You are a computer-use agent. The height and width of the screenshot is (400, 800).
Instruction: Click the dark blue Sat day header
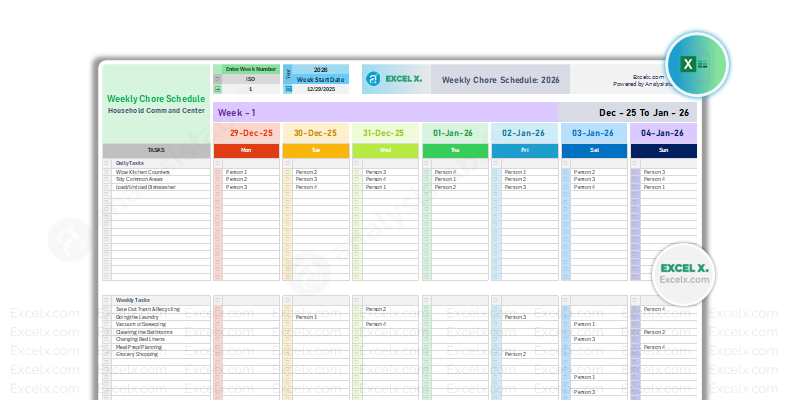[x=594, y=151]
